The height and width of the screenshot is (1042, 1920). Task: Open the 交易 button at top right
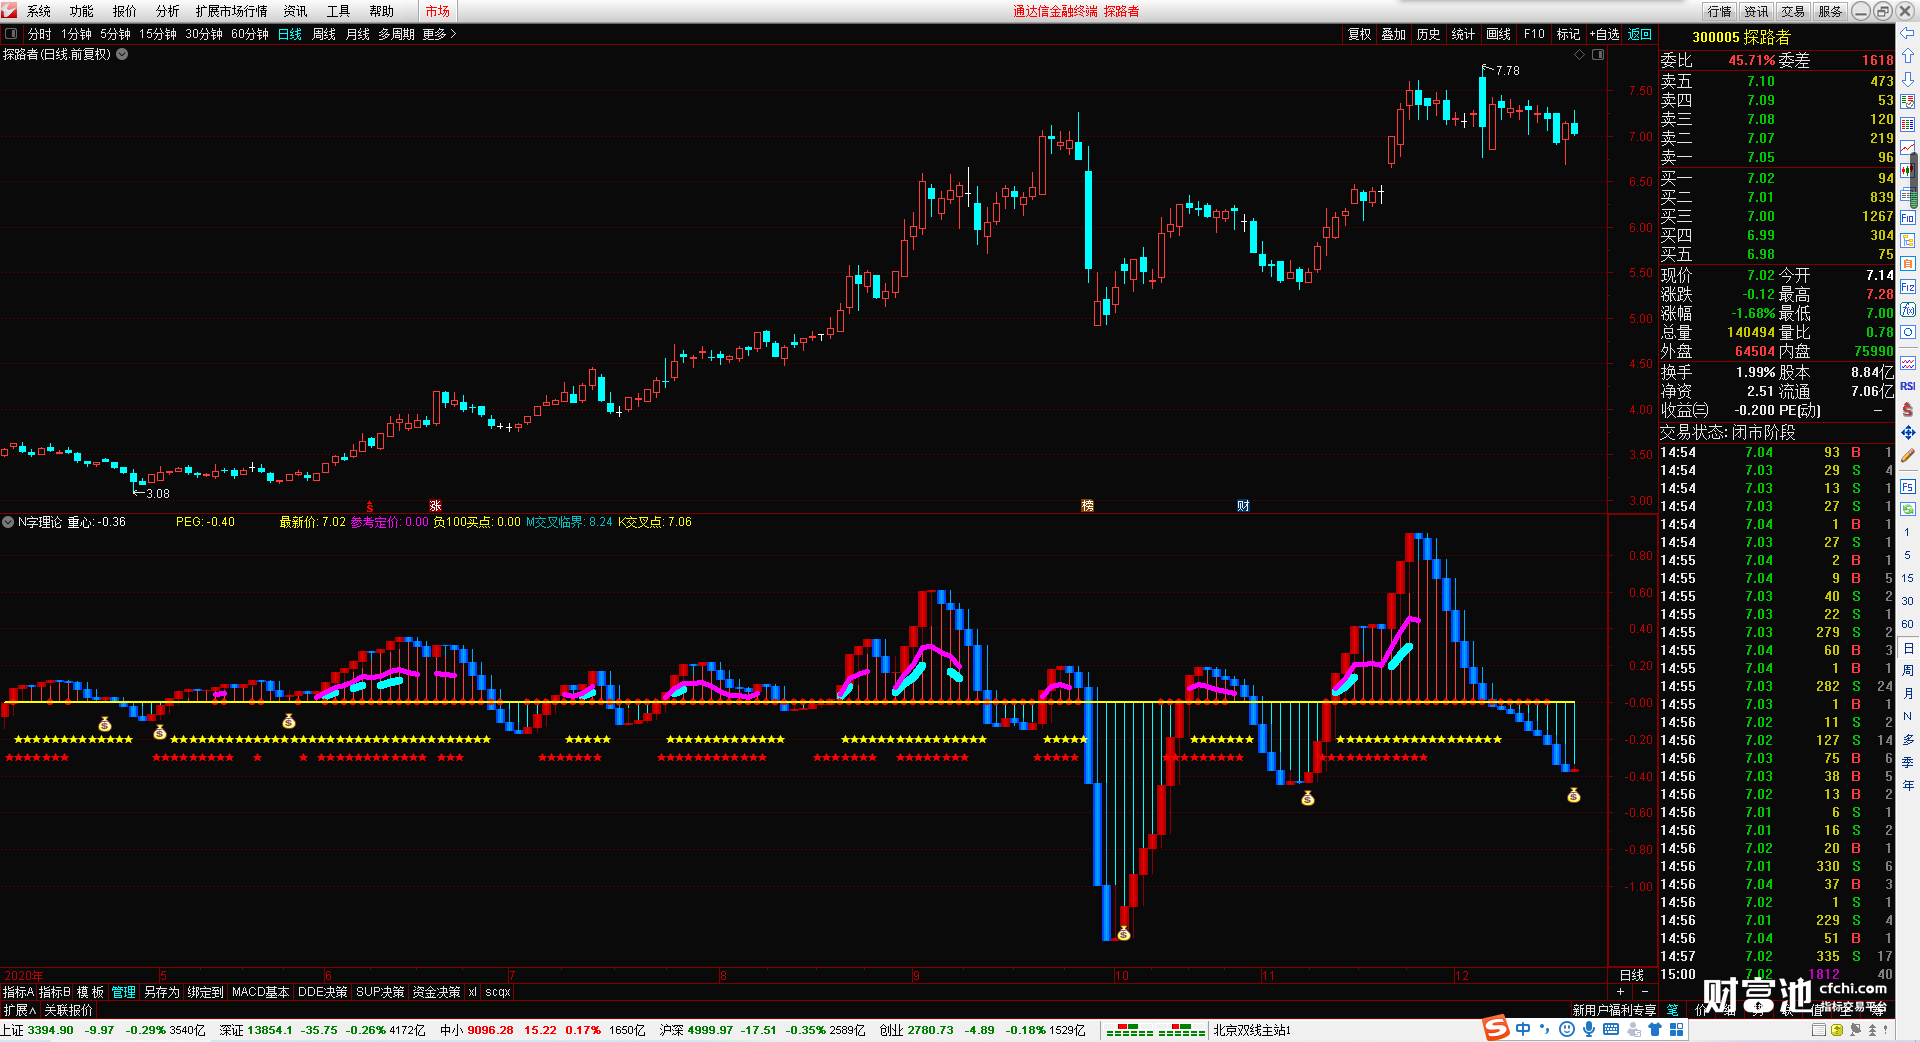[1793, 11]
